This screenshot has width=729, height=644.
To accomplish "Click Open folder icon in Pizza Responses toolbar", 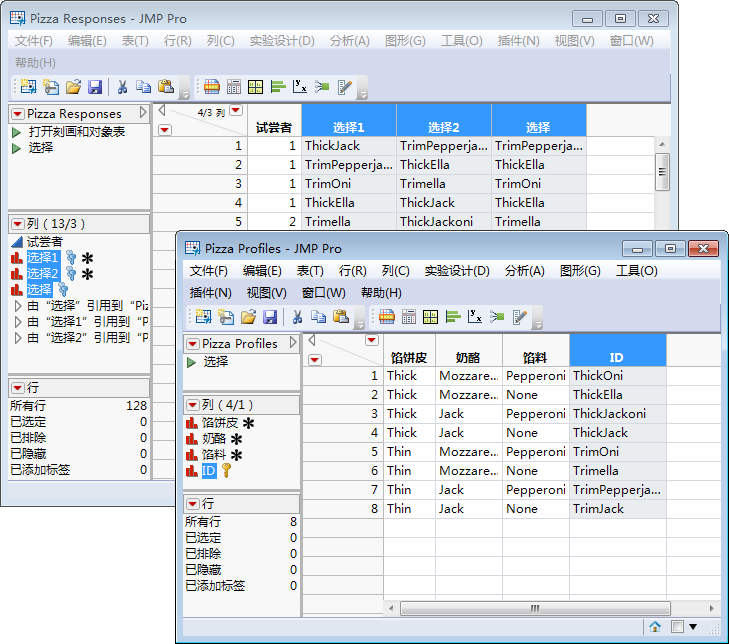I will (x=73, y=87).
